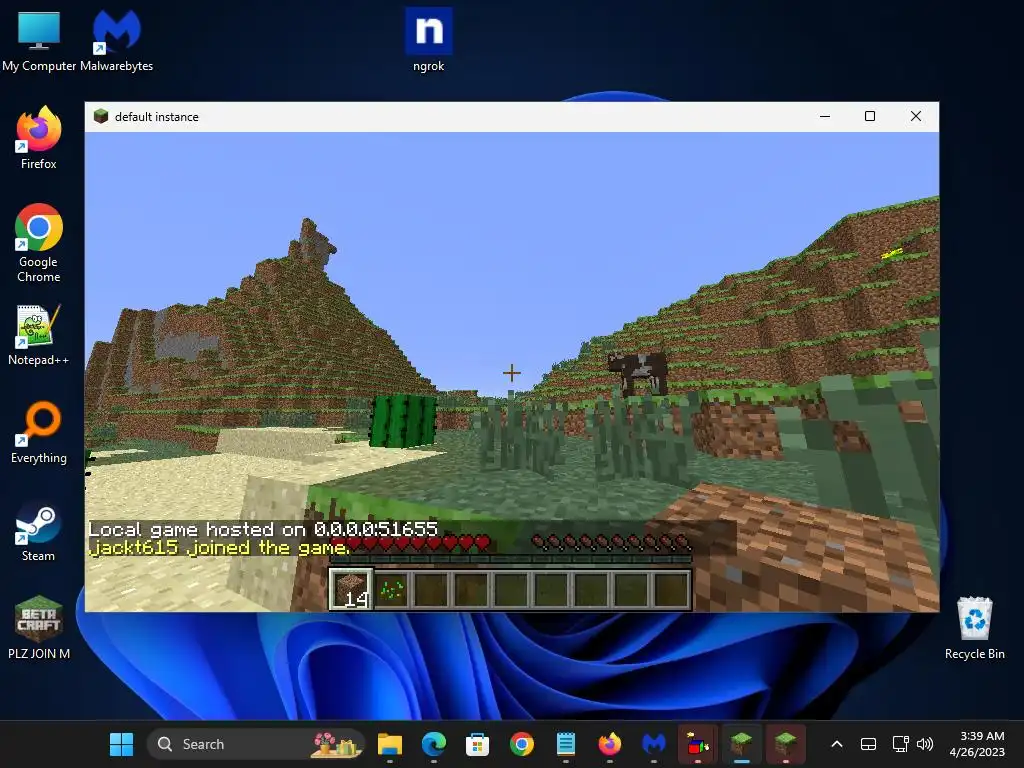Expand the system tray hidden icons chevron
The image size is (1024, 768).
(837, 744)
